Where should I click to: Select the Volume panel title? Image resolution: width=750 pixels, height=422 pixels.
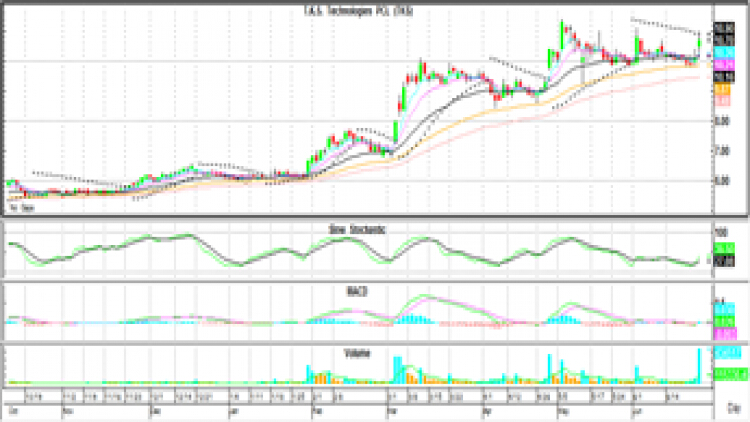pos(357,354)
